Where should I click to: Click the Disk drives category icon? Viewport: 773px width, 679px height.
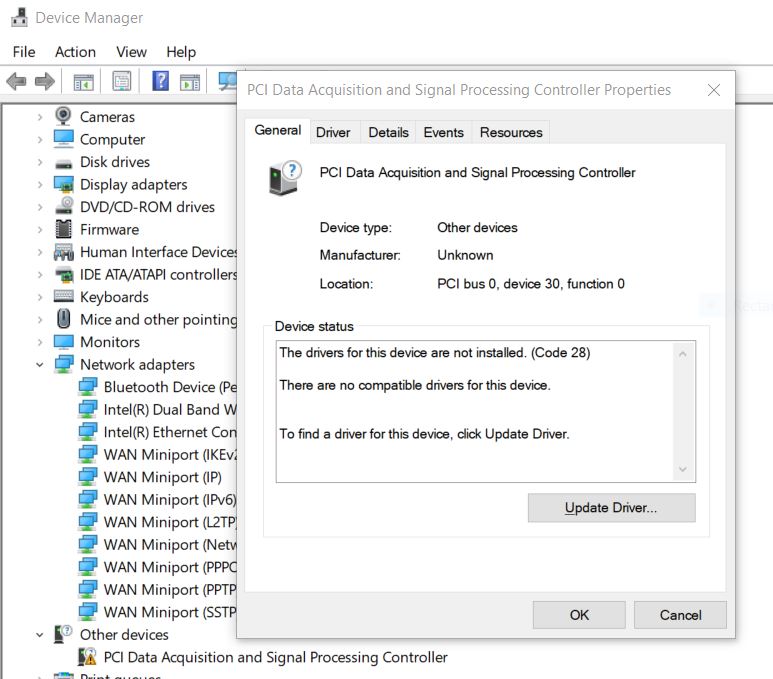64,164
